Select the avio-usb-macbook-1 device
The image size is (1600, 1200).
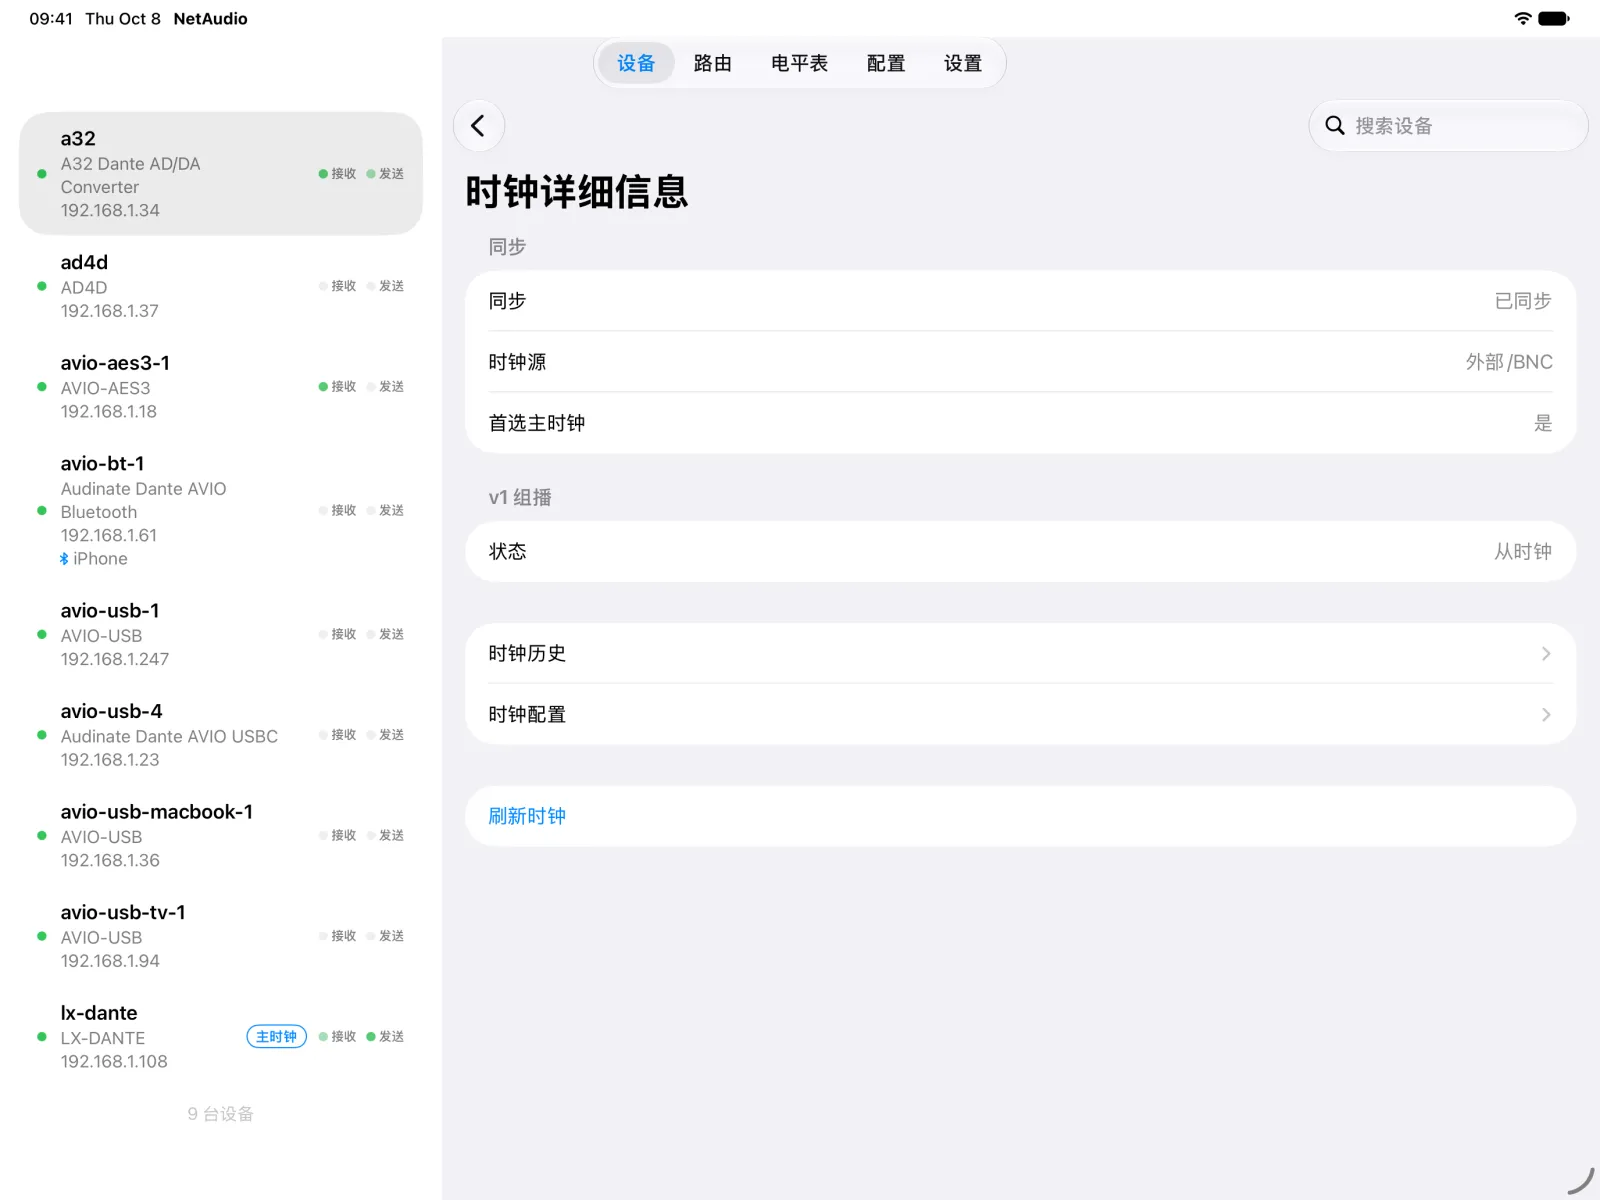pyautogui.click(x=221, y=836)
